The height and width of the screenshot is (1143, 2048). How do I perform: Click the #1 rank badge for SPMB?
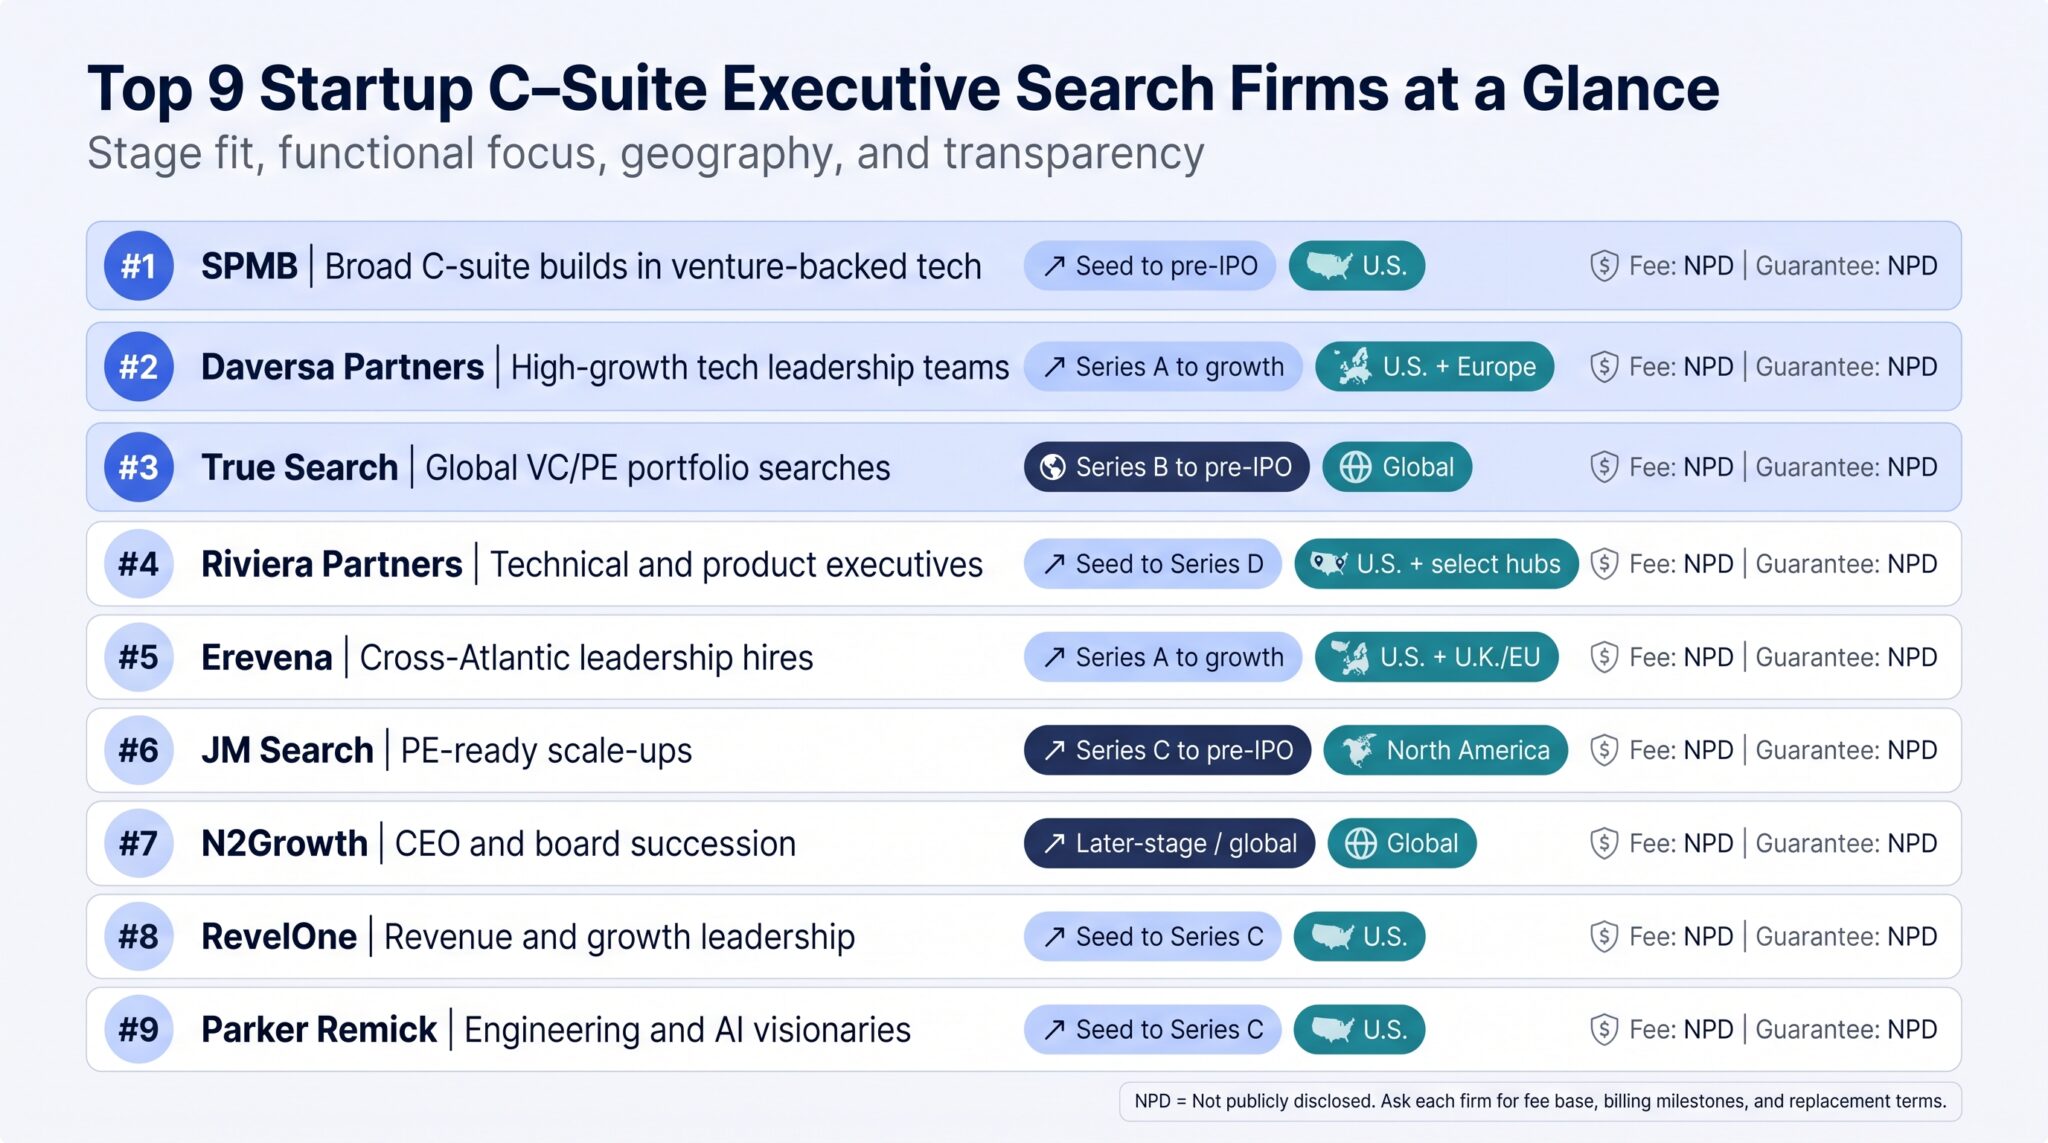click(139, 266)
